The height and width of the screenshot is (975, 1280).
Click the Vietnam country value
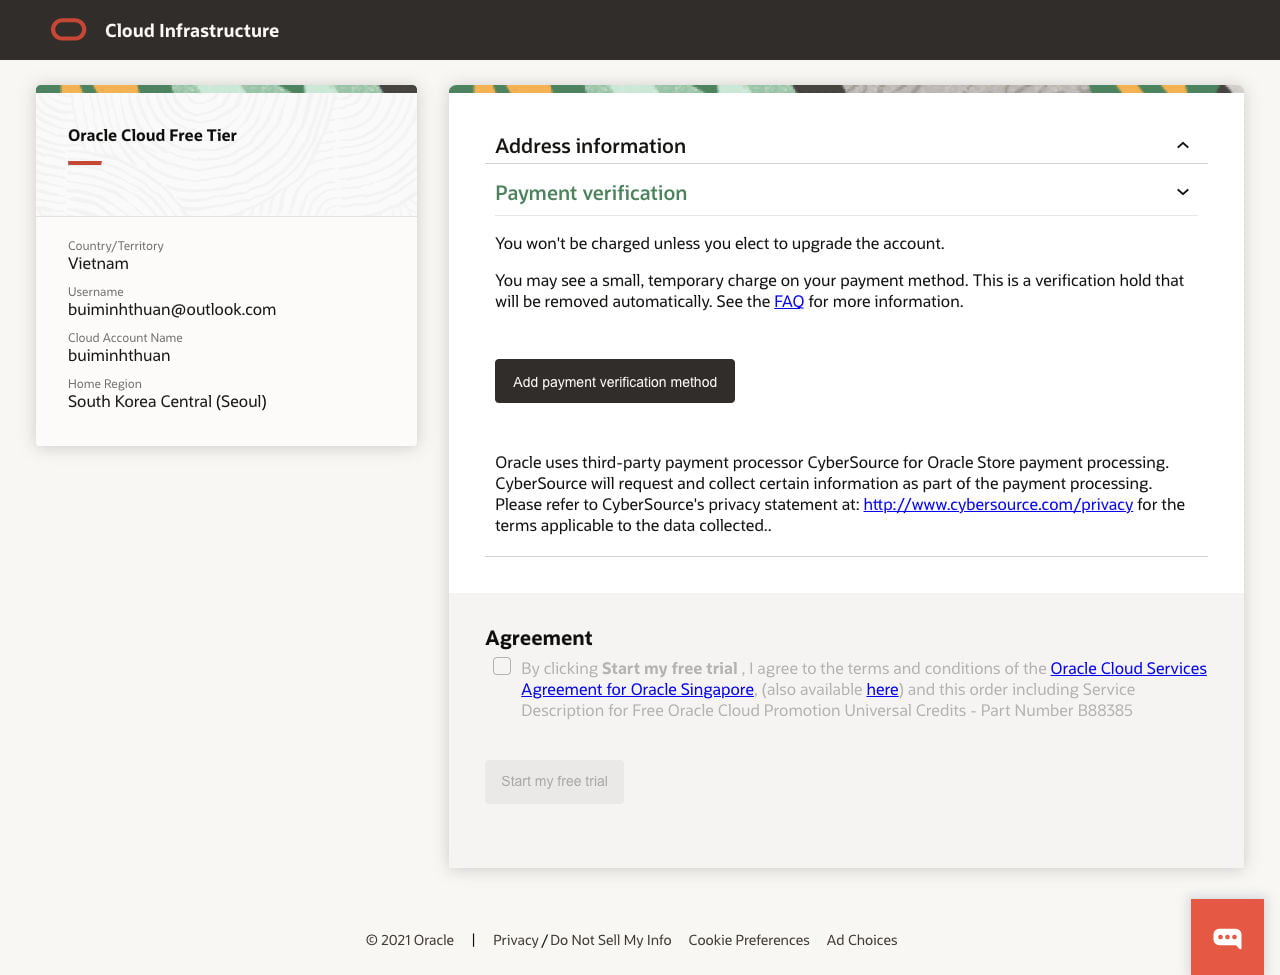pos(98,264)
